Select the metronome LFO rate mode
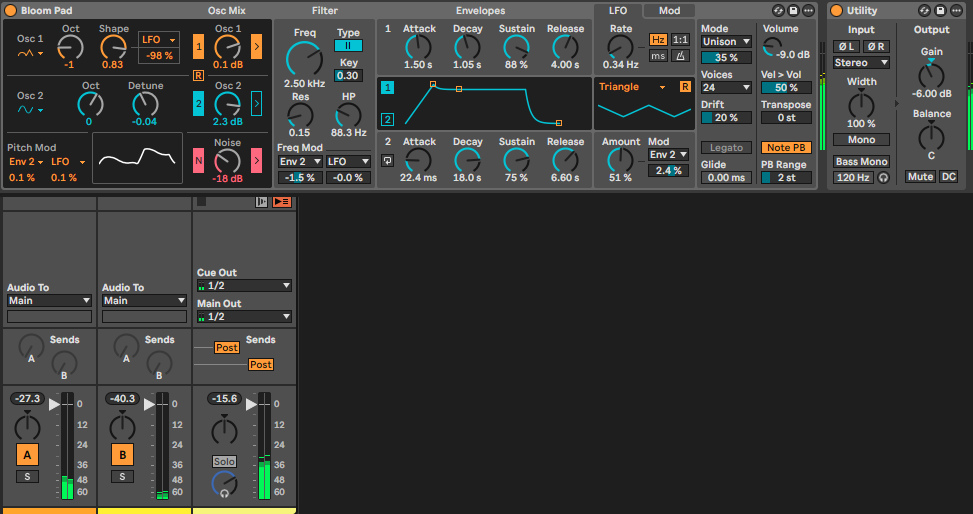 click(x=680, y=56)
